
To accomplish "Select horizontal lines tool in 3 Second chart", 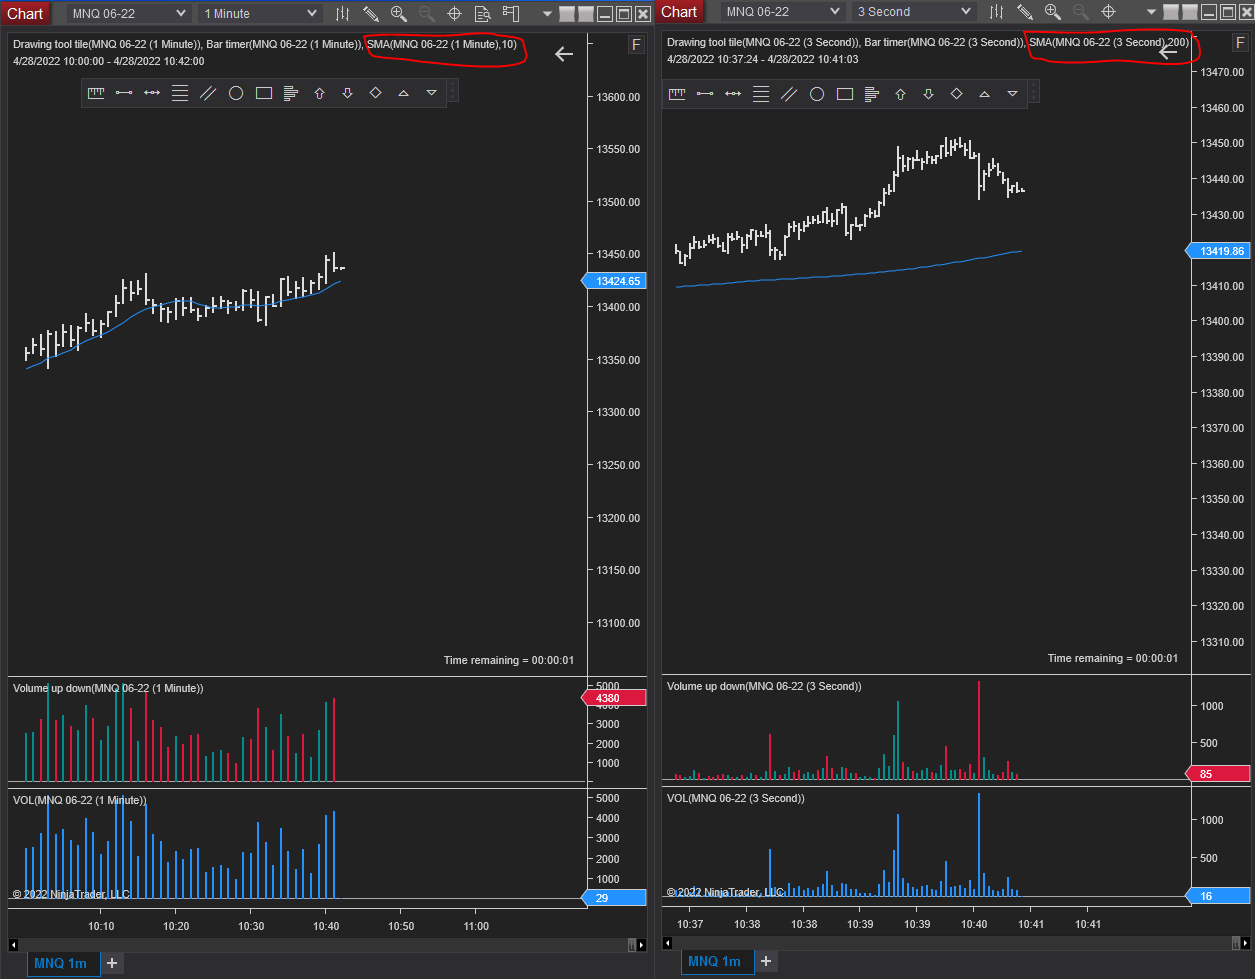I will [x=761, y=93].
